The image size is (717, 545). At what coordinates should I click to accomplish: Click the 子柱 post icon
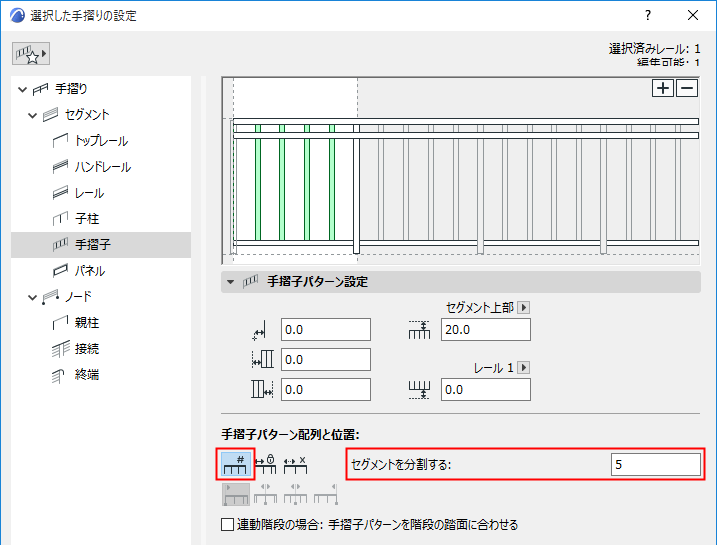pos(60,219)
